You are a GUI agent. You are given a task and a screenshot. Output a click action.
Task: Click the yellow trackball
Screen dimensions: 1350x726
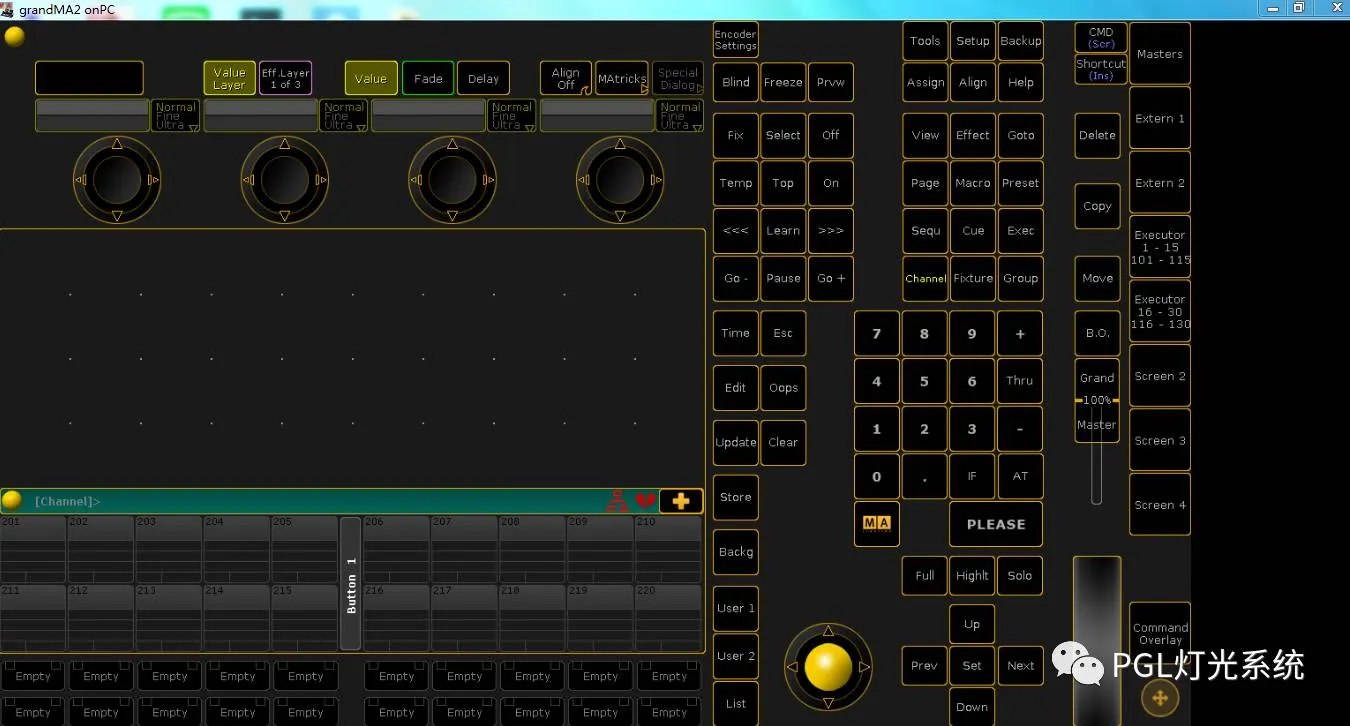[x=828, y=667]
